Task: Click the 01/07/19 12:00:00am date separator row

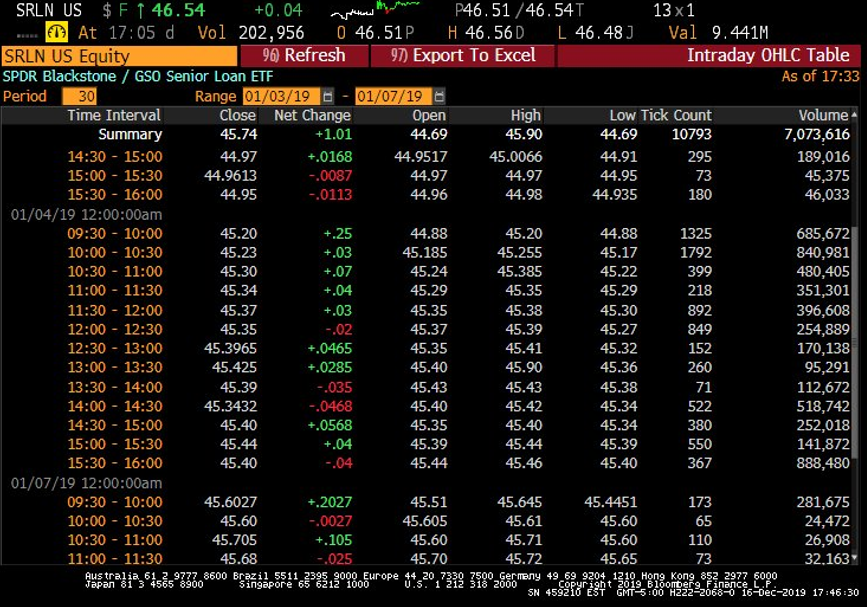Action: click(x=87, y=483)
